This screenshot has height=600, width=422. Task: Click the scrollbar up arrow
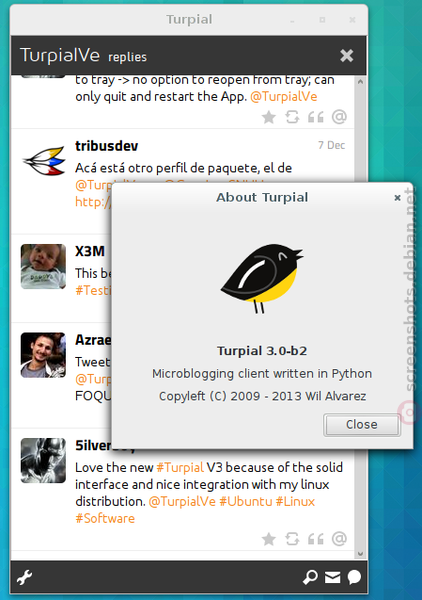tap(360, 82)
